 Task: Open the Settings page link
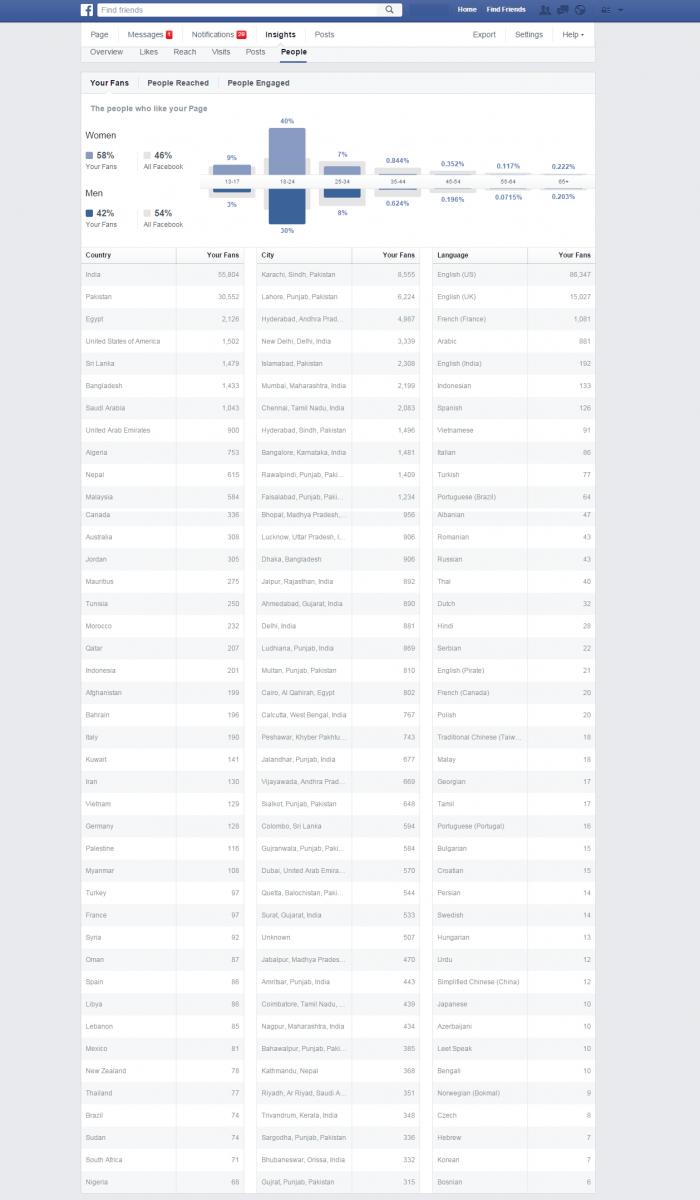click(529, 34)
